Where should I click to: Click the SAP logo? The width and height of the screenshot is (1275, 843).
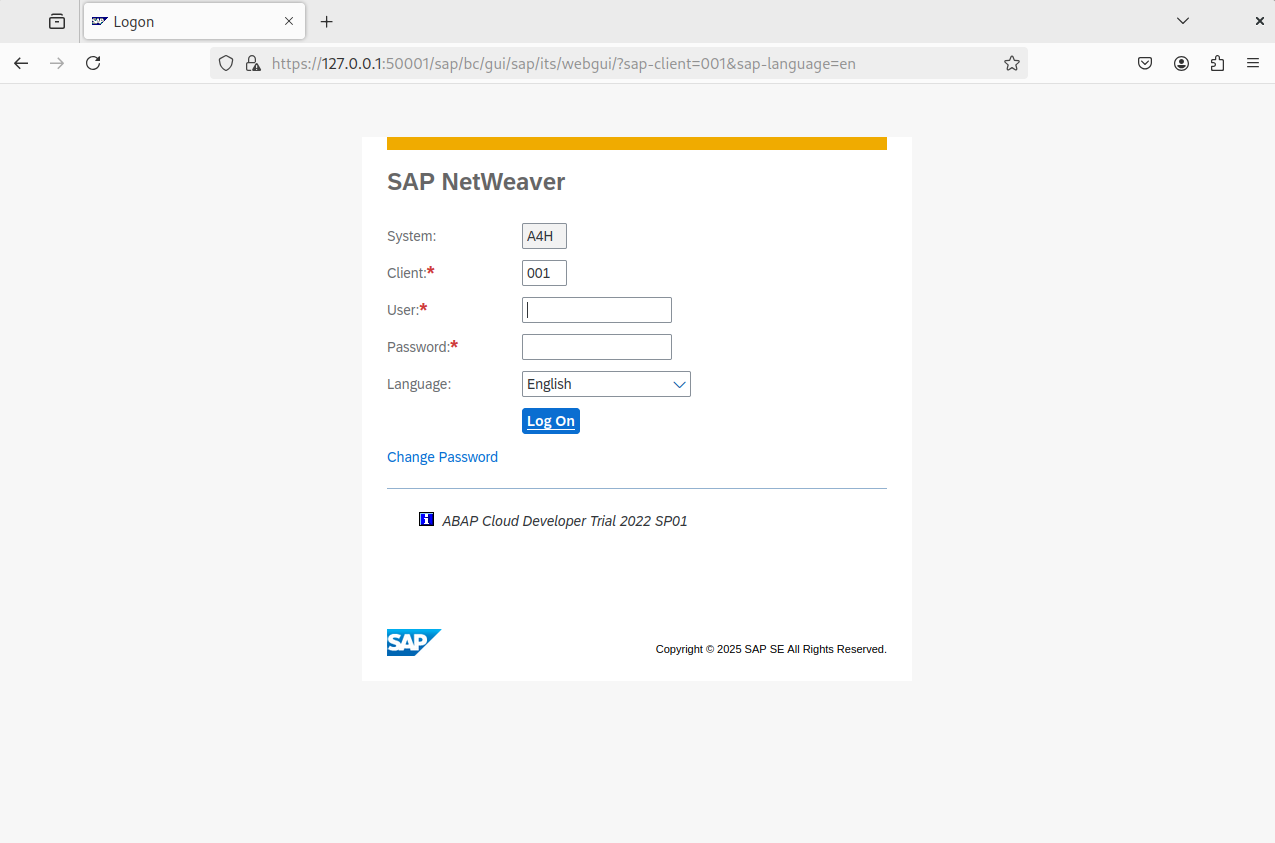pos(414,642)
